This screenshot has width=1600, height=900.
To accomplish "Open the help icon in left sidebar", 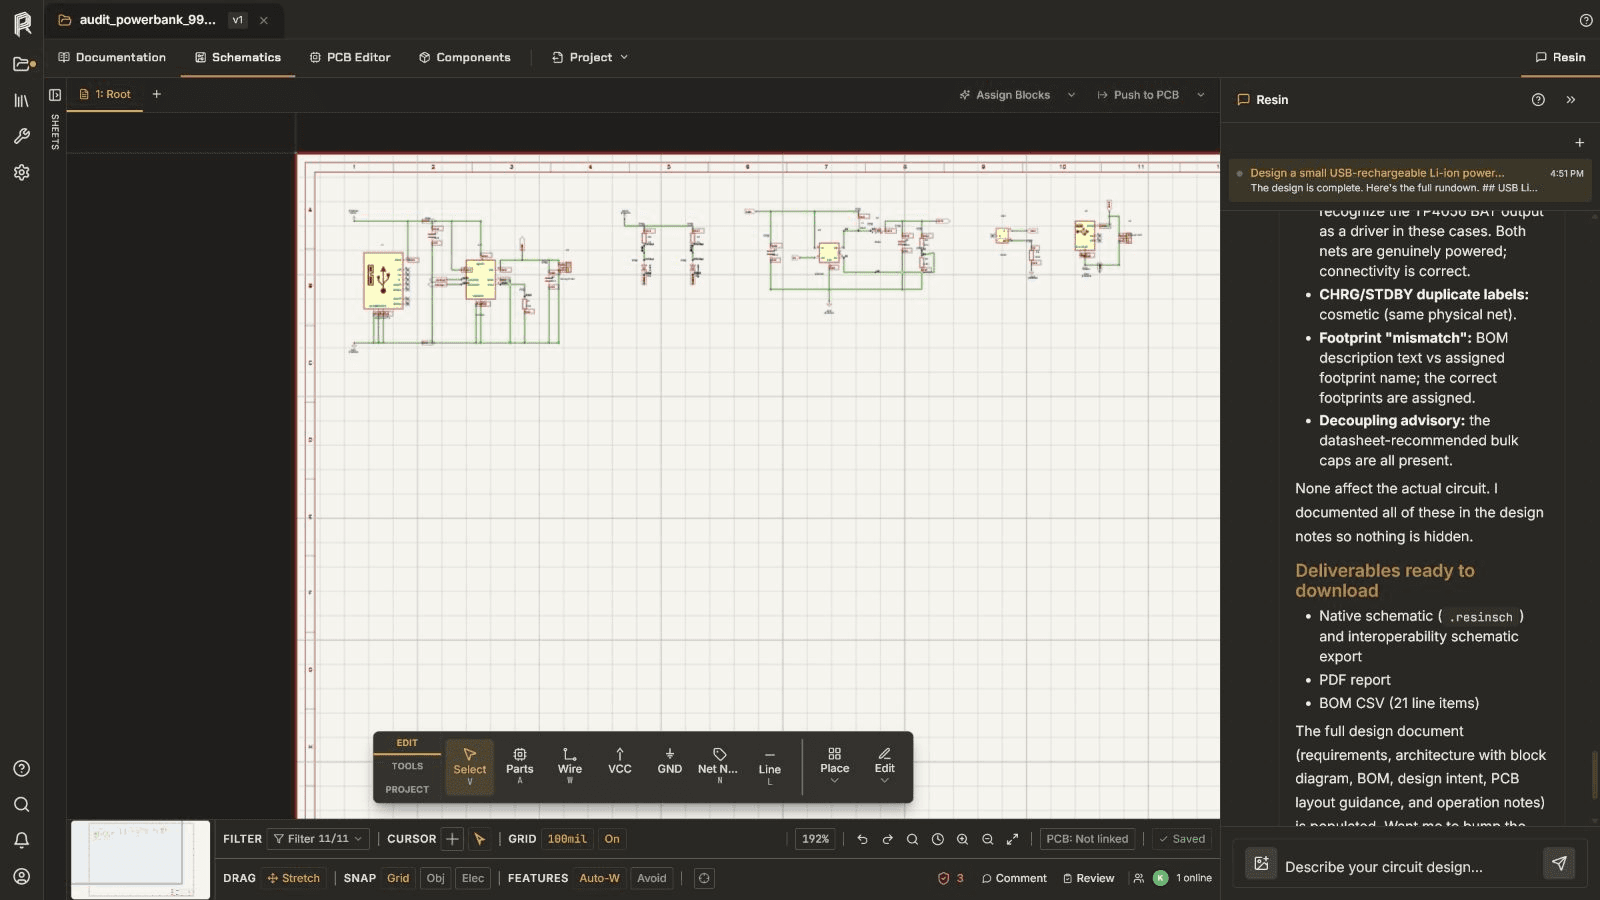I will [22, 768].
